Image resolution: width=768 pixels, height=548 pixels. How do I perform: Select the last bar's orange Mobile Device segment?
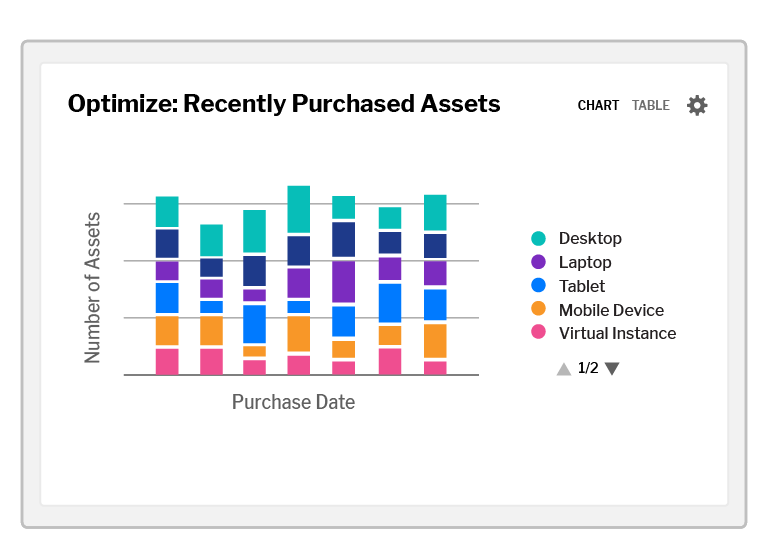pyautogui.click(x=435, y=341)
